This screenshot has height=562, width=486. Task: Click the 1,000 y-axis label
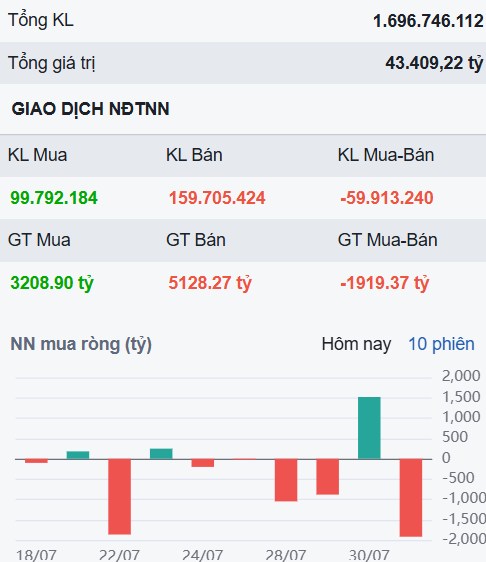point(461,417)
